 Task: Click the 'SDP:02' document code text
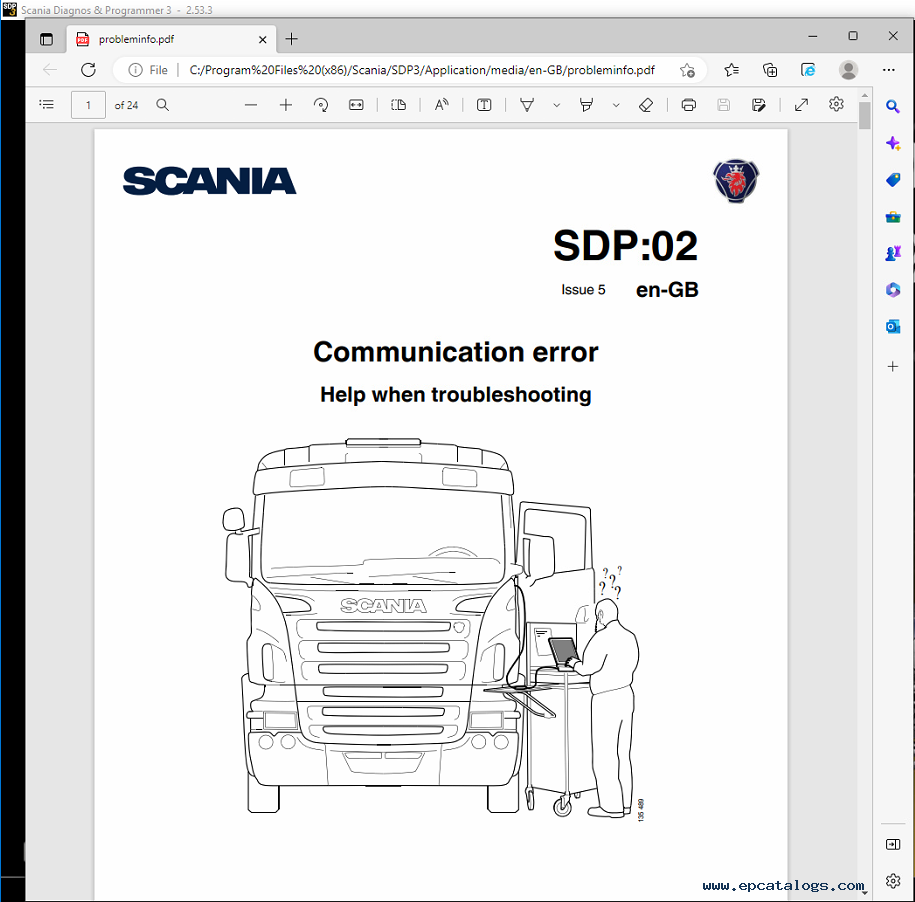click(626, 246)
